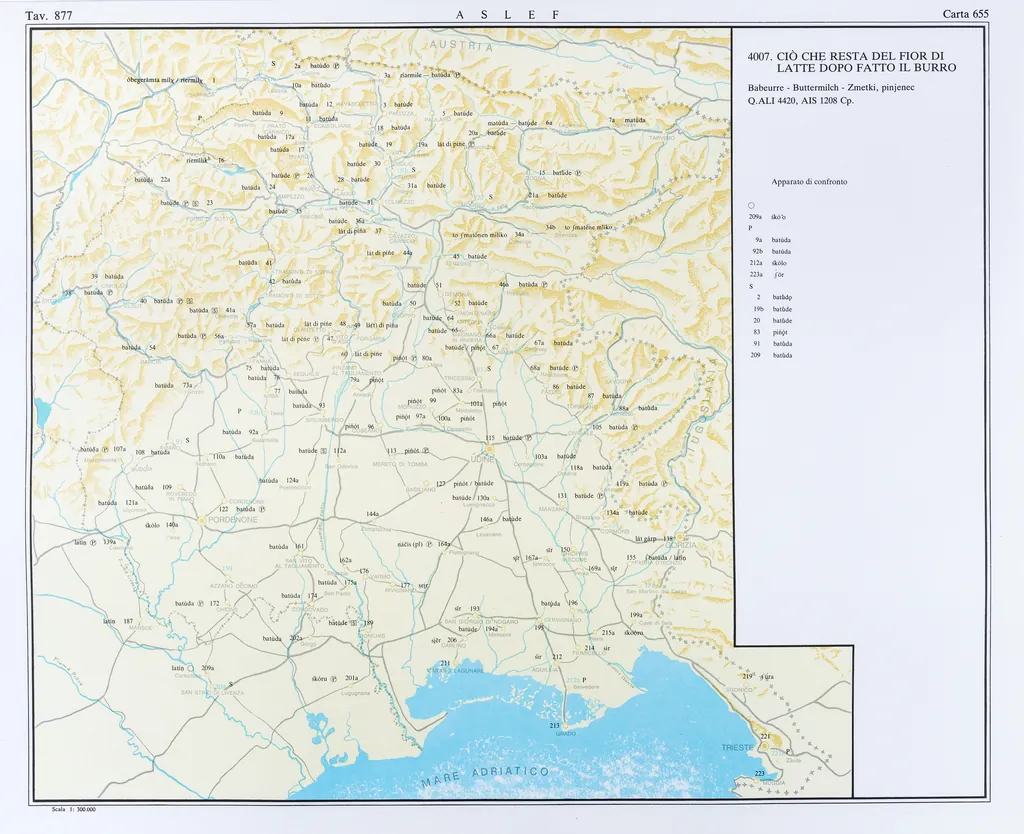Viewport: 1024px width, 834px height.
Task: Click the Apparato di confronto heading
Action: pos(809,182)
